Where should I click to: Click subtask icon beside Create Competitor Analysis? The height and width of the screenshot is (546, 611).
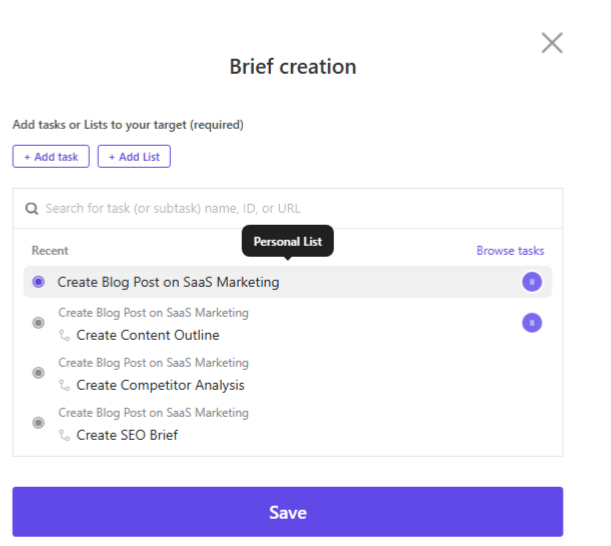(x=66, y=385)
